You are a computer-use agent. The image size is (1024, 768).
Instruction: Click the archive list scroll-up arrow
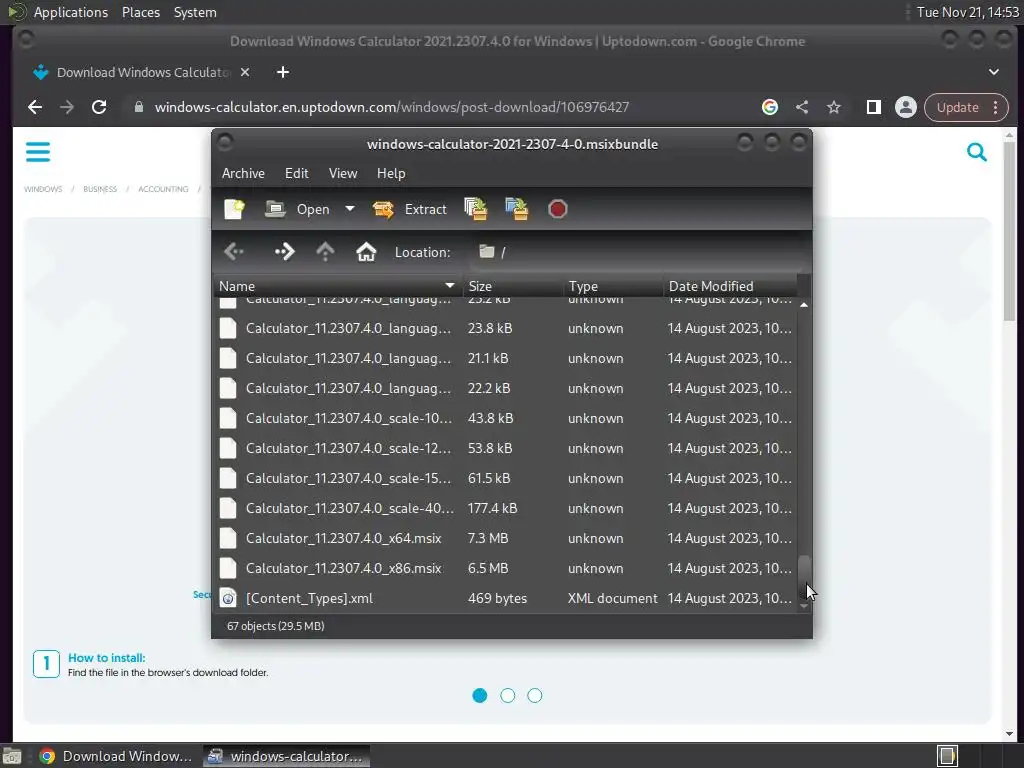pyautogui.click(x=804, y=305)
